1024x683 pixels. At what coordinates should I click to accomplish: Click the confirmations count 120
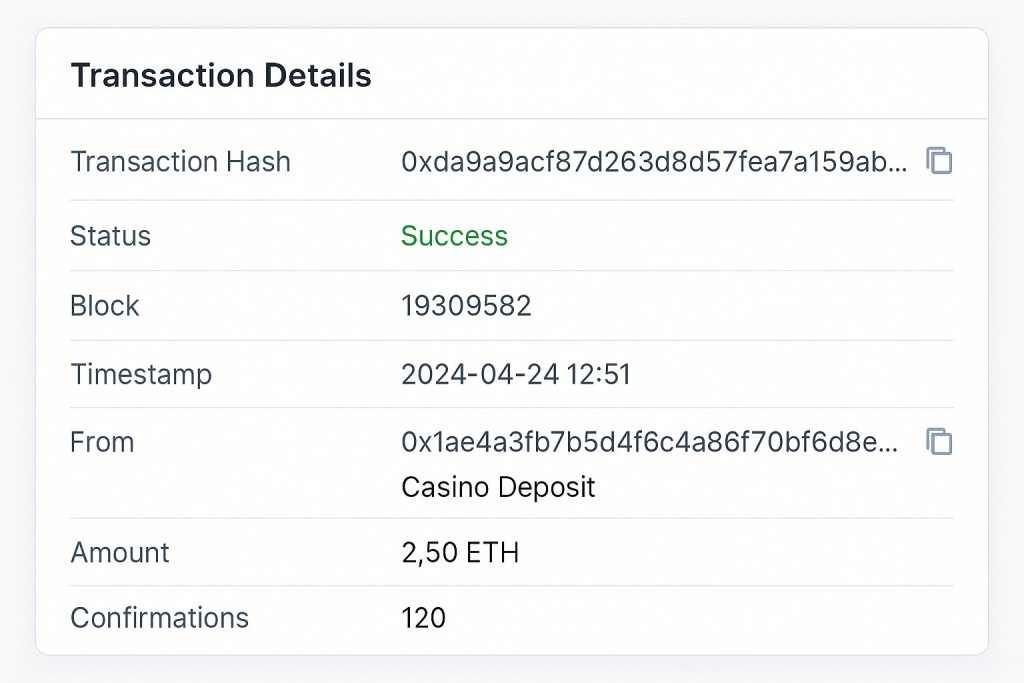click(423, 618)
